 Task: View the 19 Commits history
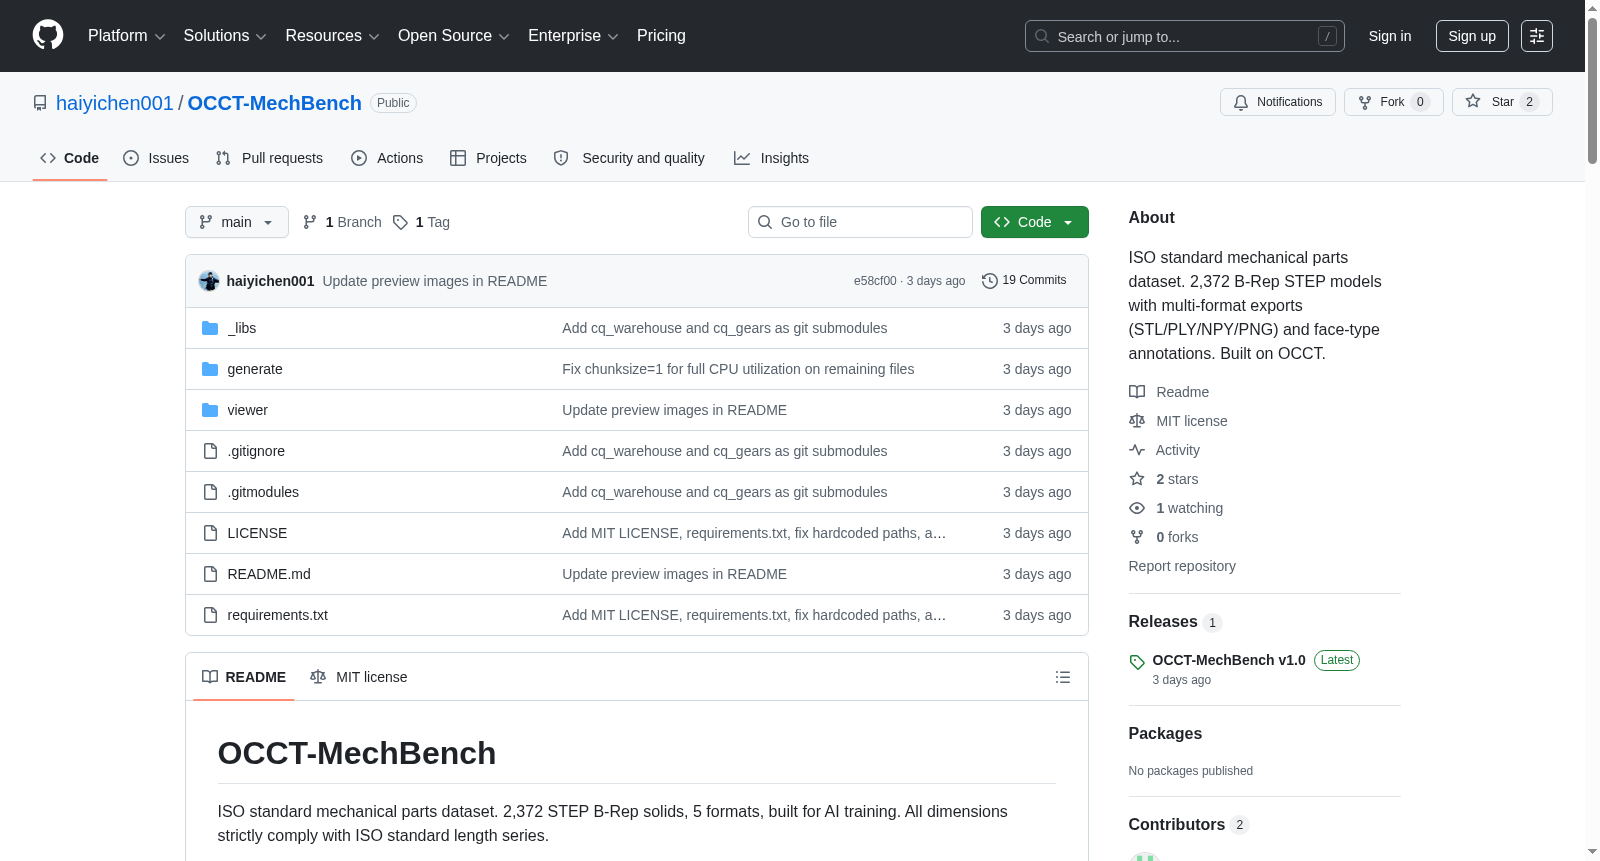(1025, 281)
